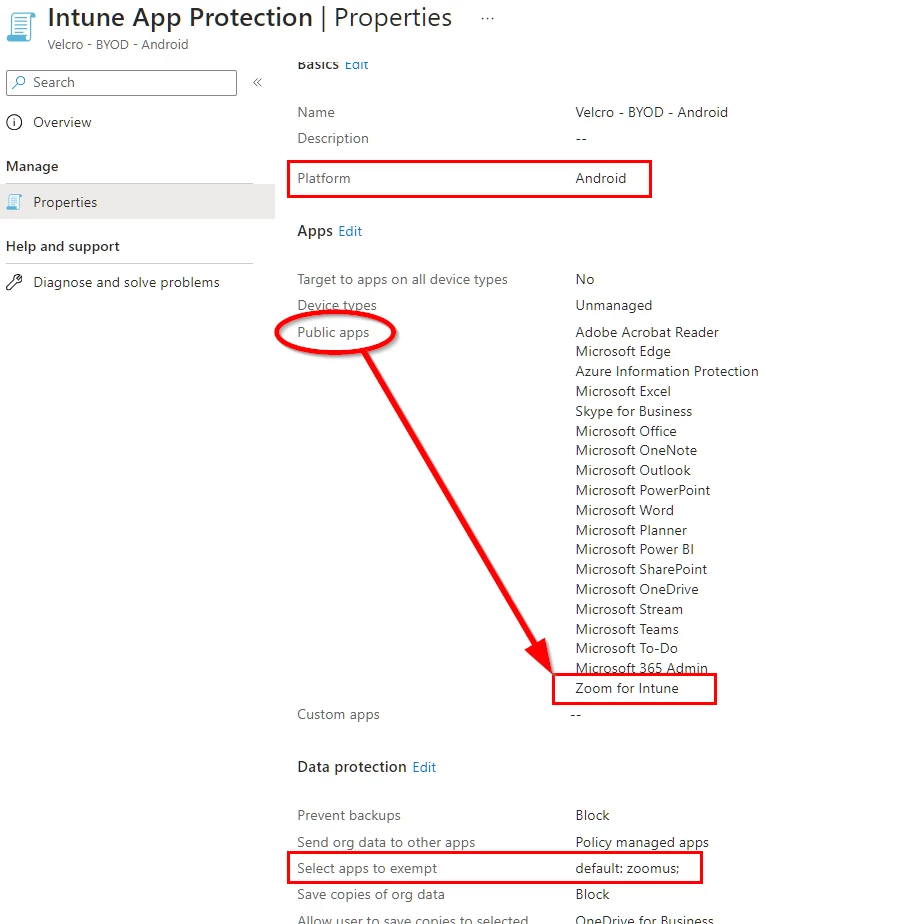Click Microsoft Power BI entry
905x924 pixels.
(635, 549)
